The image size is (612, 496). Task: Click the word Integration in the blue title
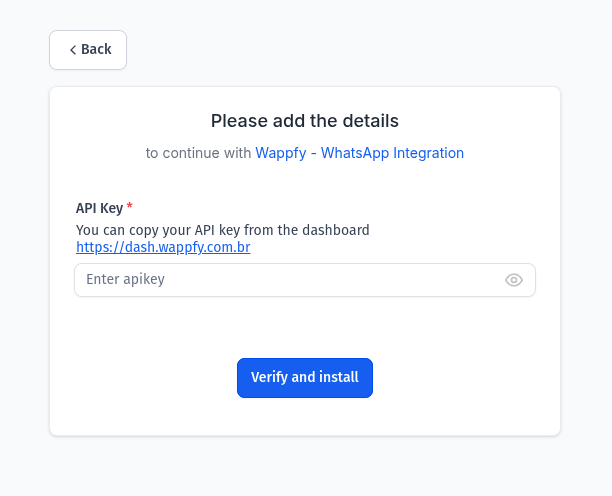point(428,153)
